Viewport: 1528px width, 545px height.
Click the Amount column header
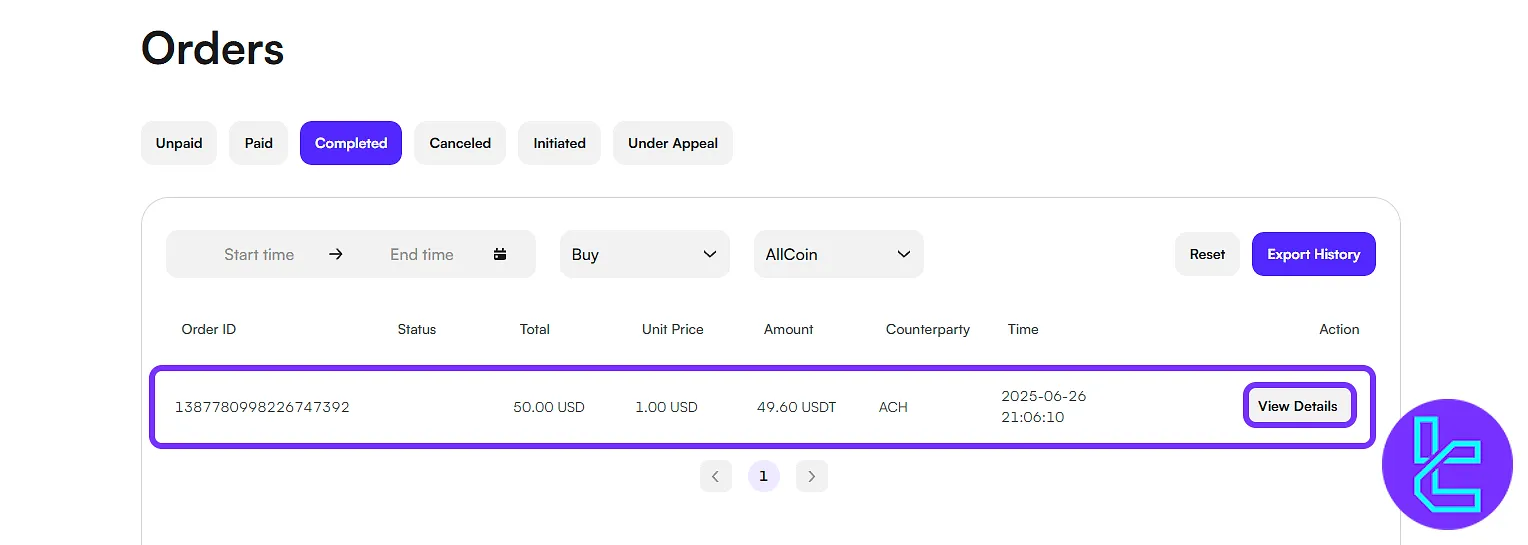[x=789, y=329]
